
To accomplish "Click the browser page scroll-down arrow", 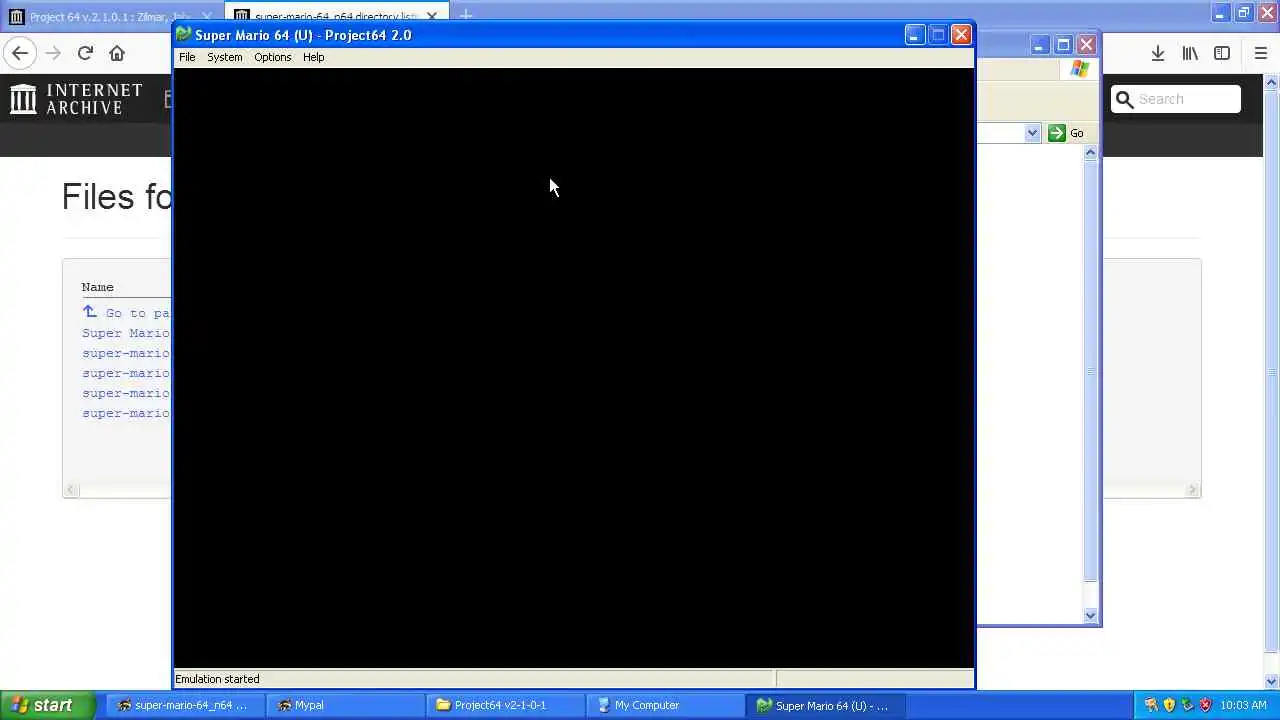I will pyautogui.click(x=1271, y=682).
